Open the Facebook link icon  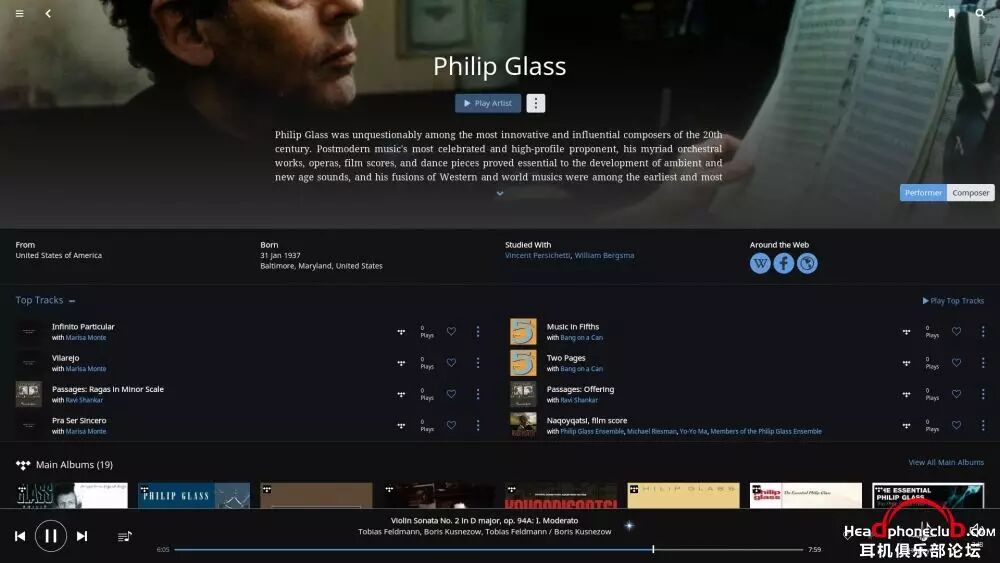click(x=784, y=263)
